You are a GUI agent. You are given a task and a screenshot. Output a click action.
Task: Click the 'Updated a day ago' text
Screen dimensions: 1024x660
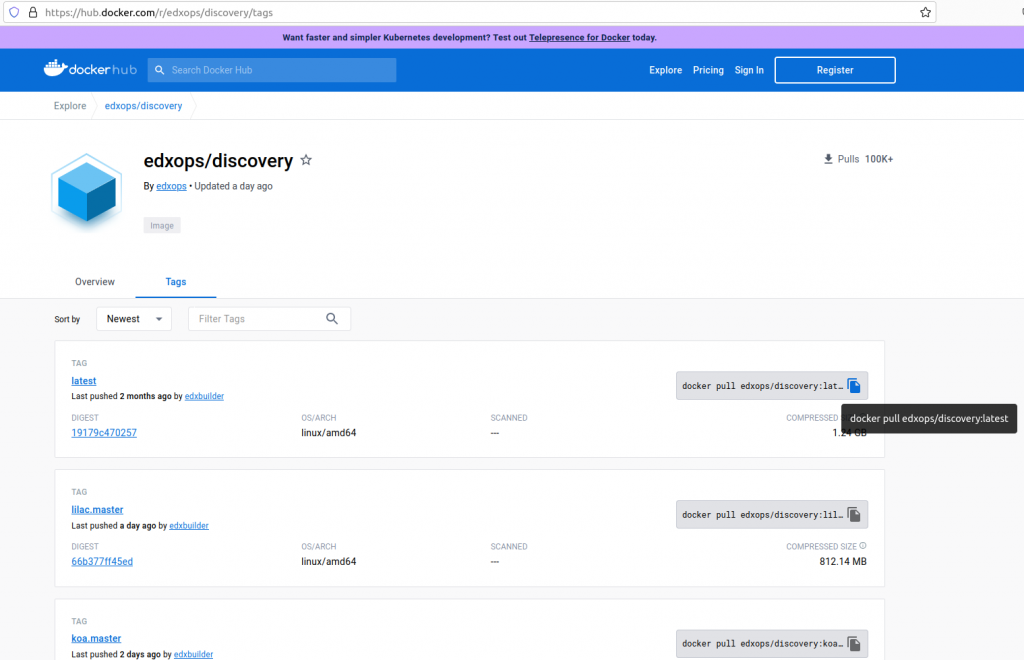click(233, 186)
